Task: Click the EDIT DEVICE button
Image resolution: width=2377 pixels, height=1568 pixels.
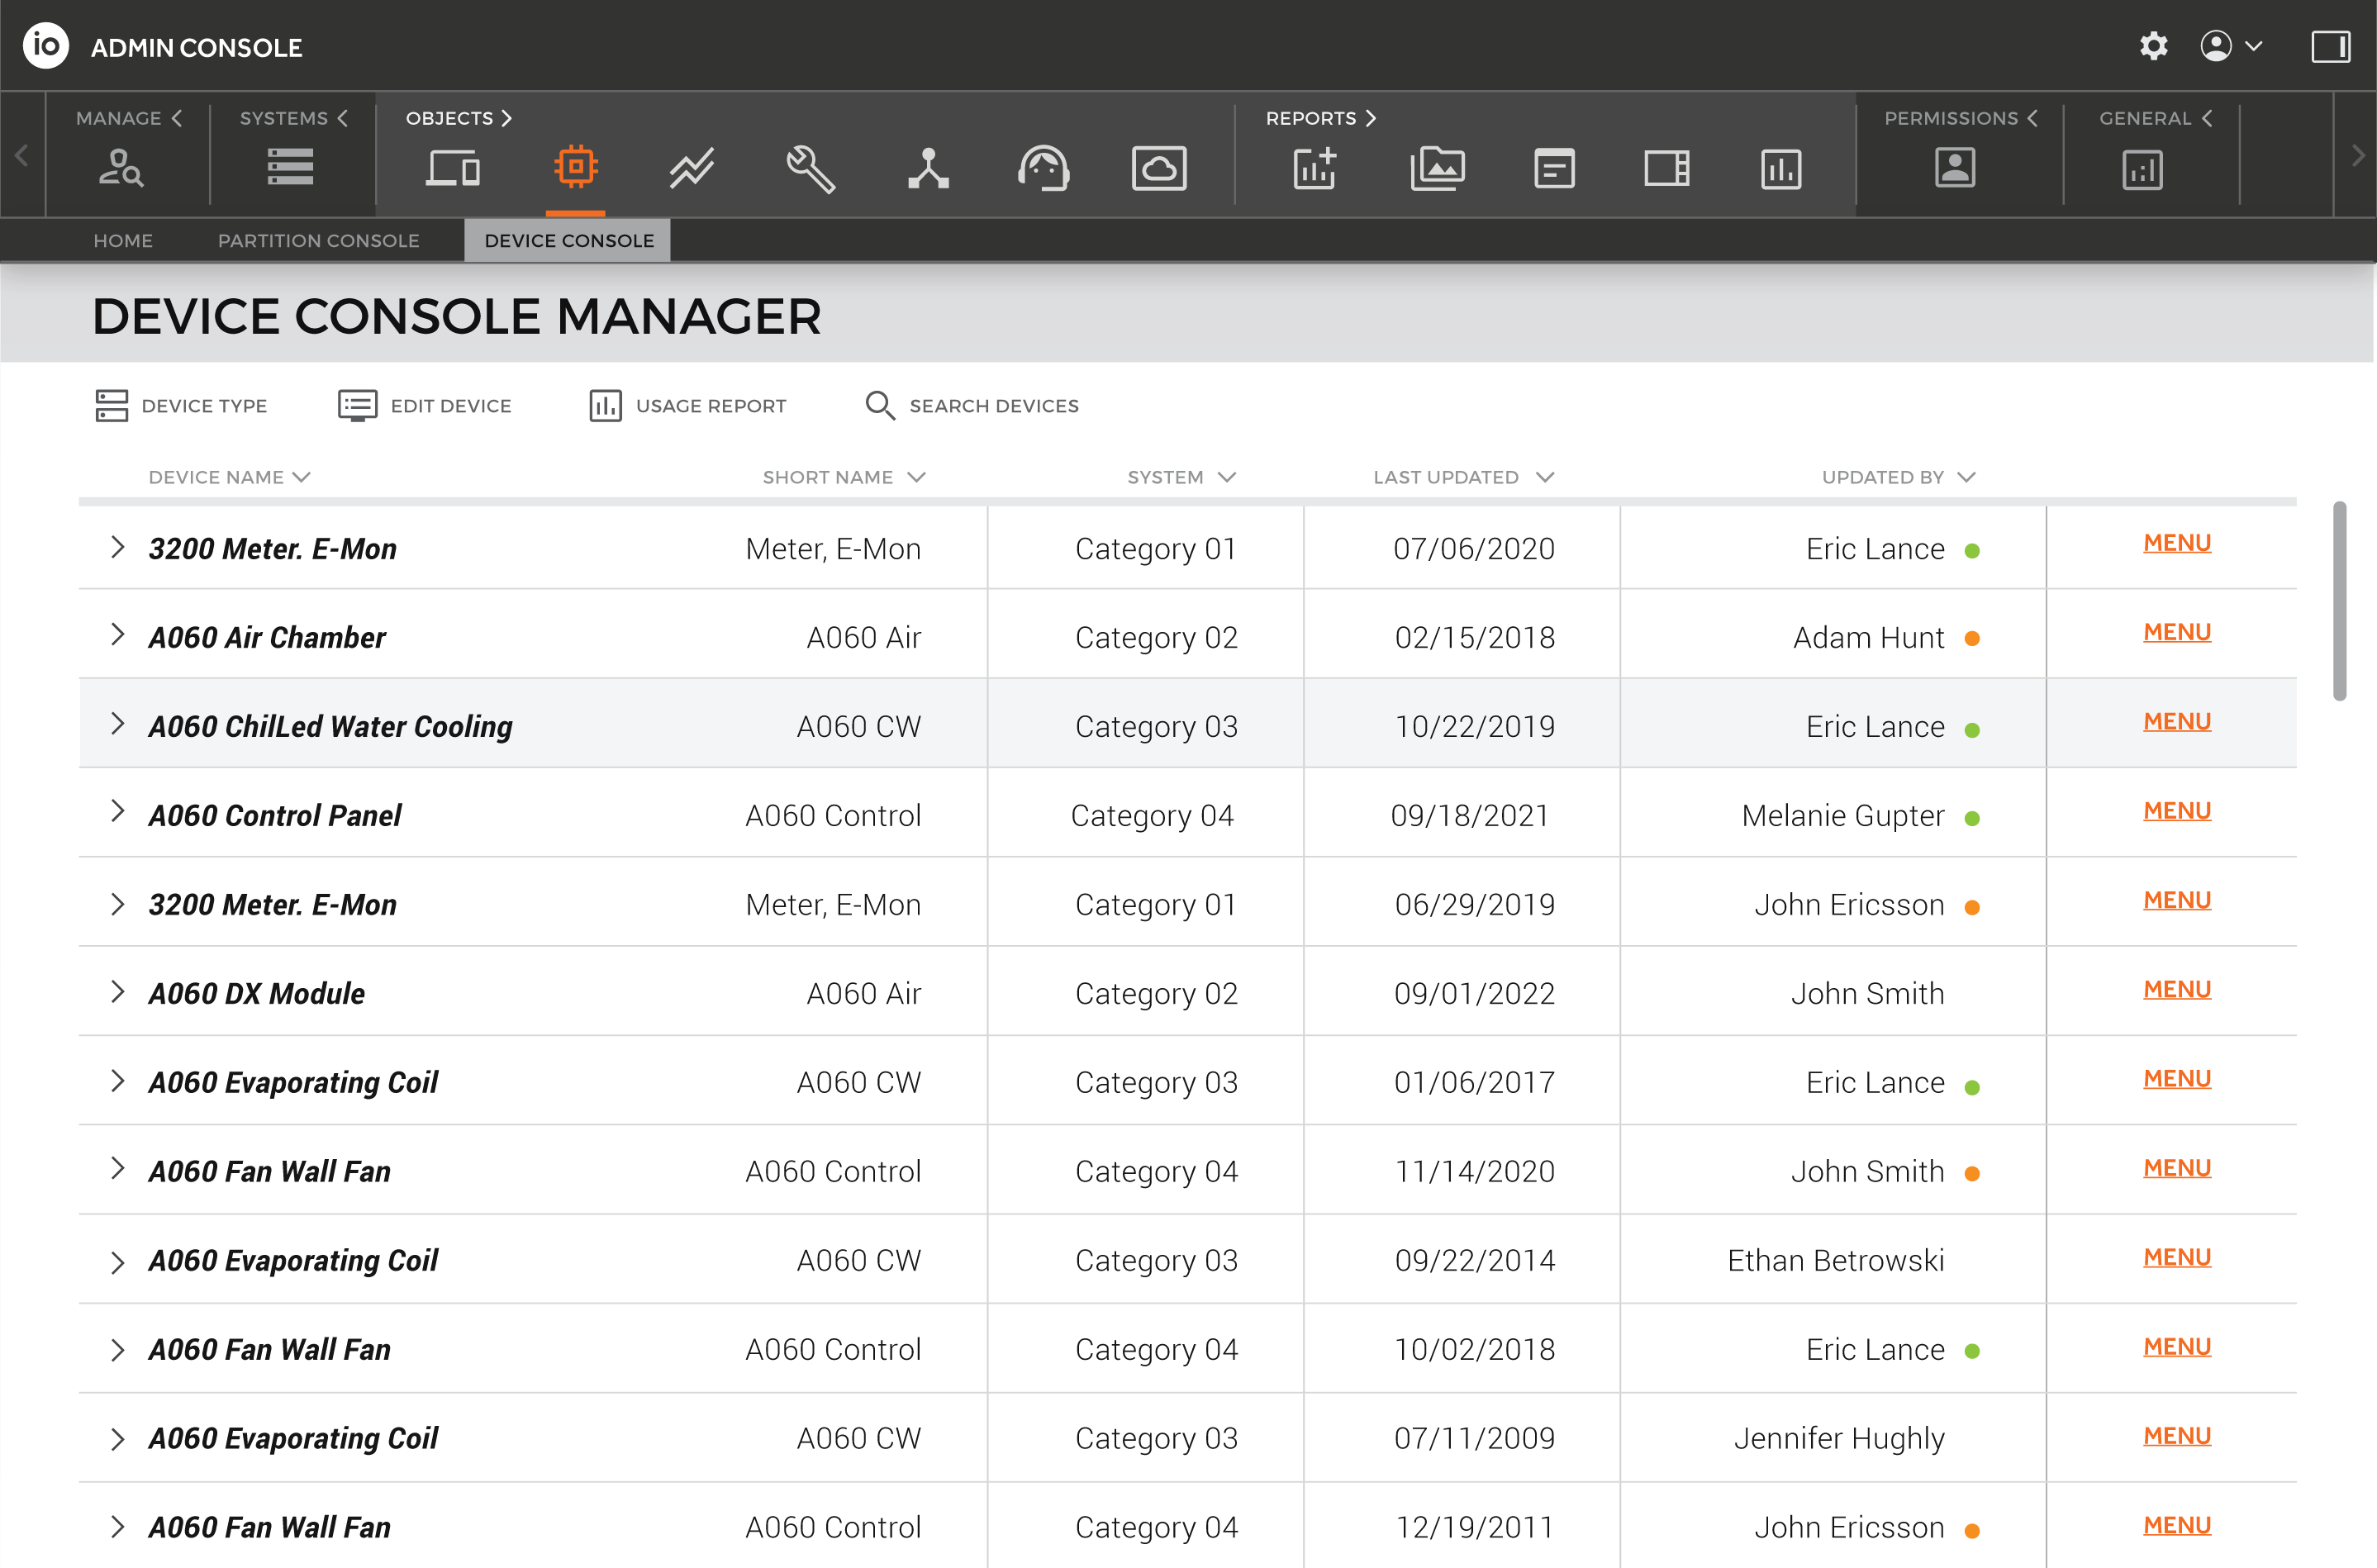Action: pyautogui.click(x=425, y=406)
